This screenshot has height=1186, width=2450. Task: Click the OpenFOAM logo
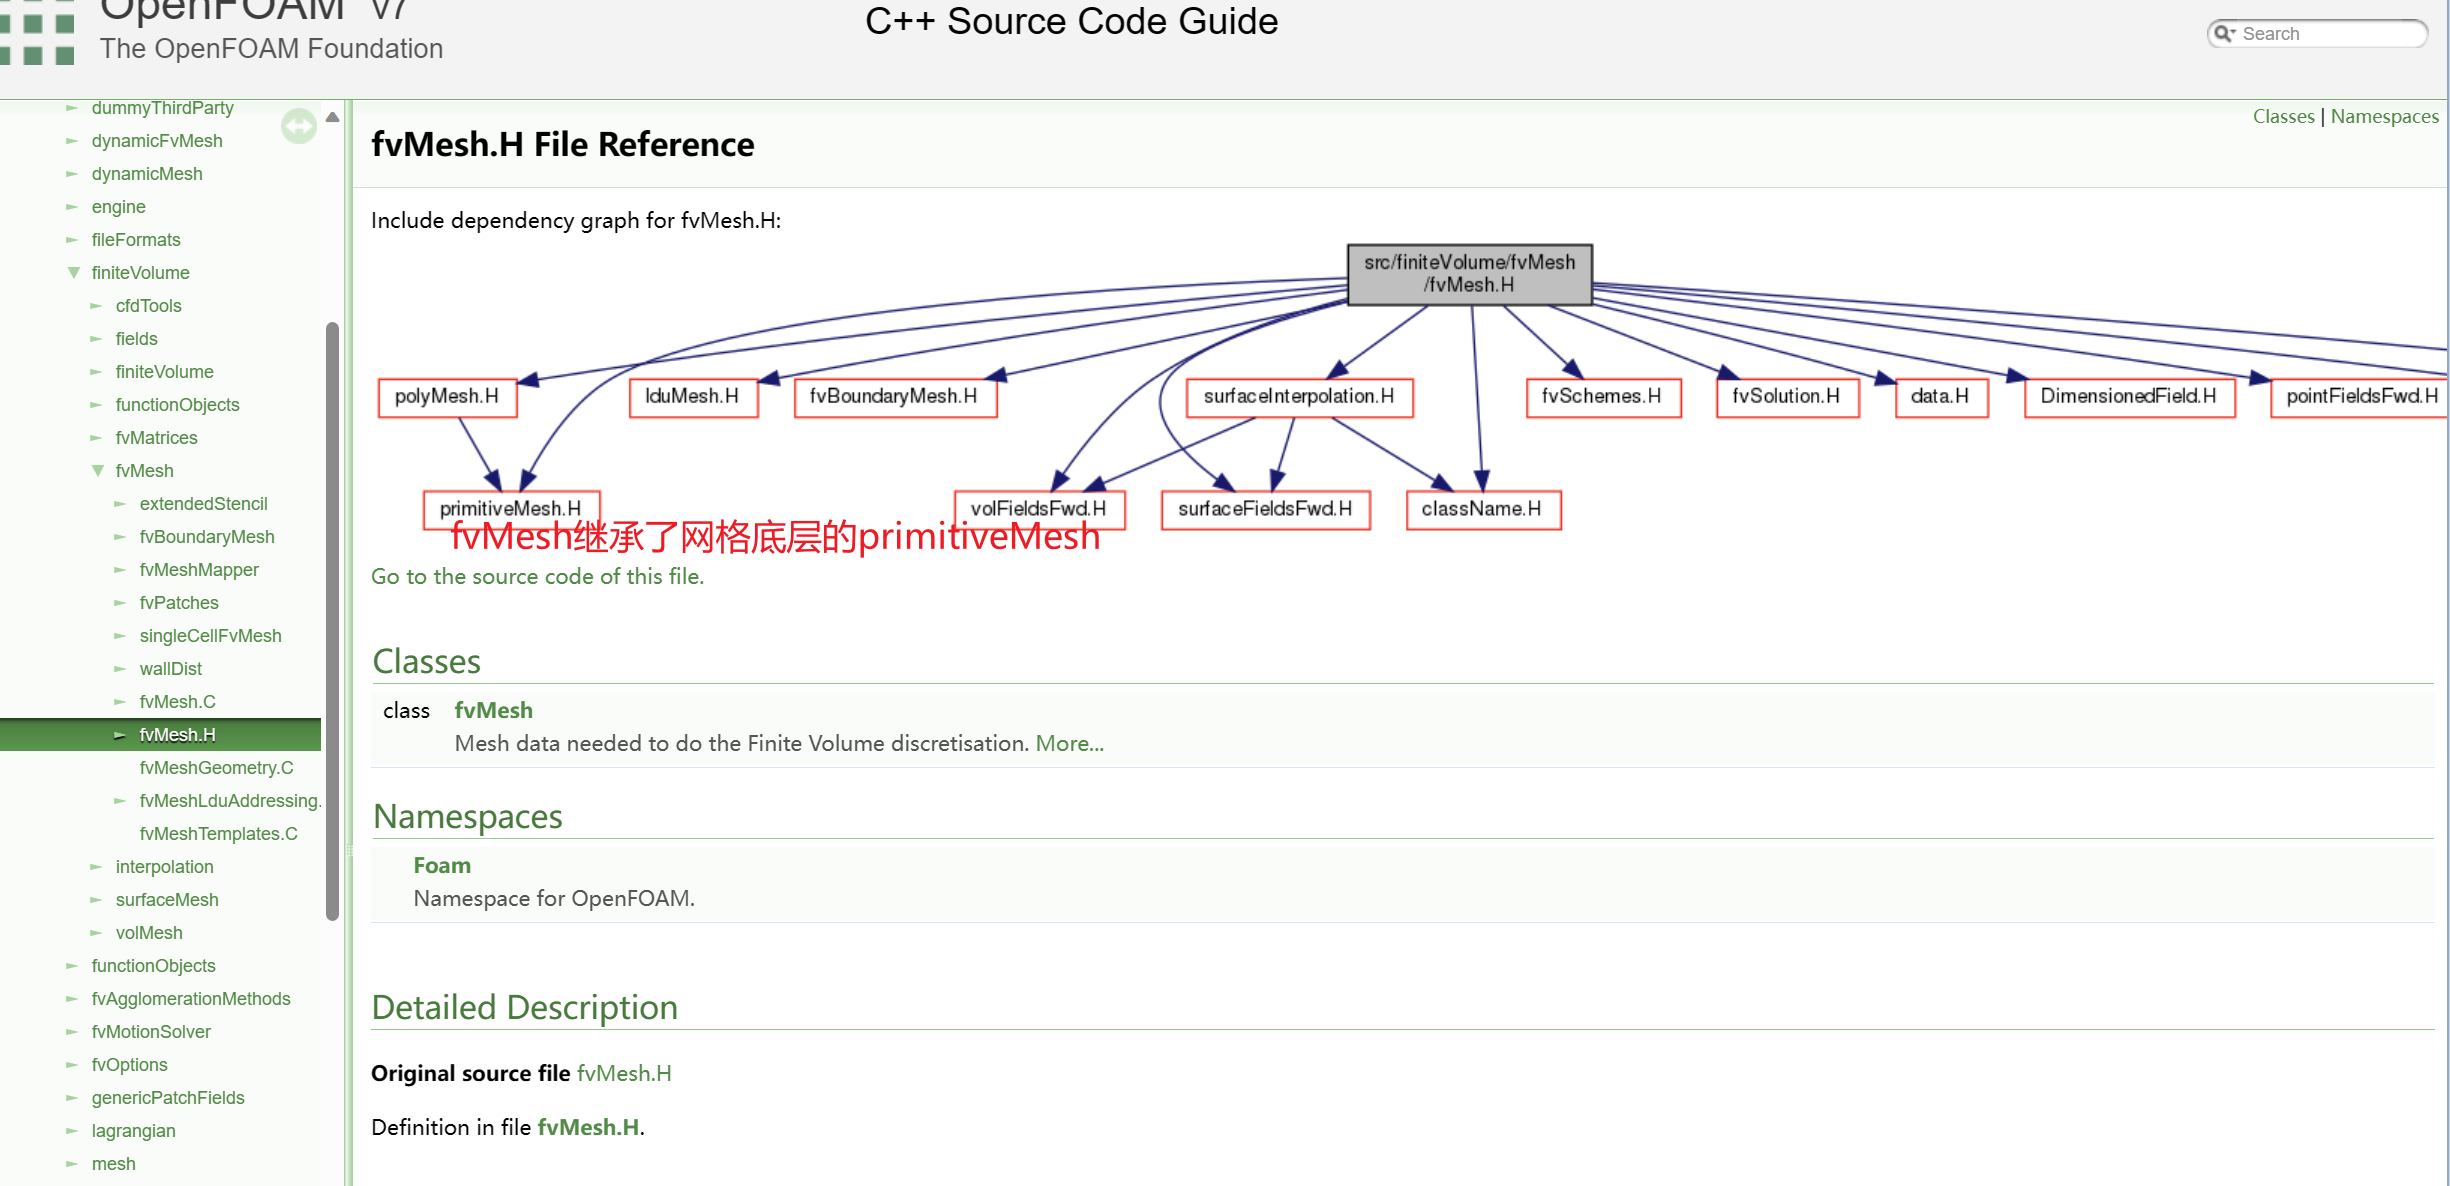37,33
